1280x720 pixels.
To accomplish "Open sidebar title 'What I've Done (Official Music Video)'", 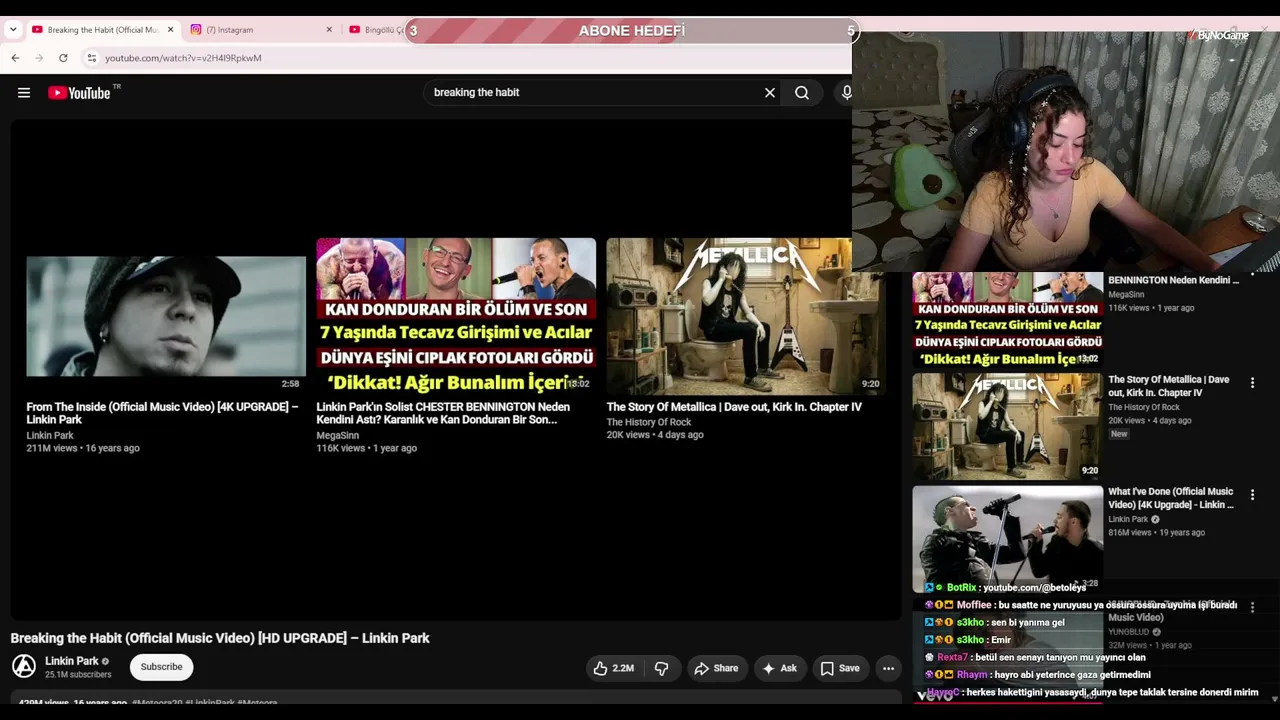I will (x=1171, y=498).
